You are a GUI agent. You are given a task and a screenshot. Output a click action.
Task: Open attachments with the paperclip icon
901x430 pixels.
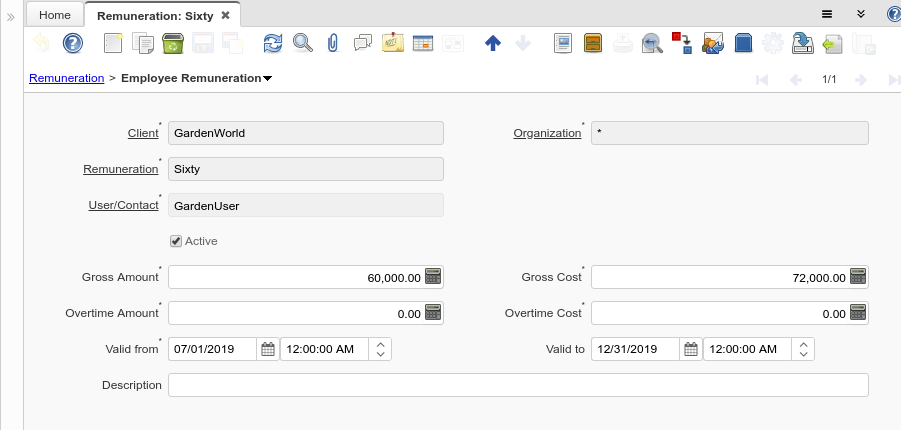tap(333, 43)
